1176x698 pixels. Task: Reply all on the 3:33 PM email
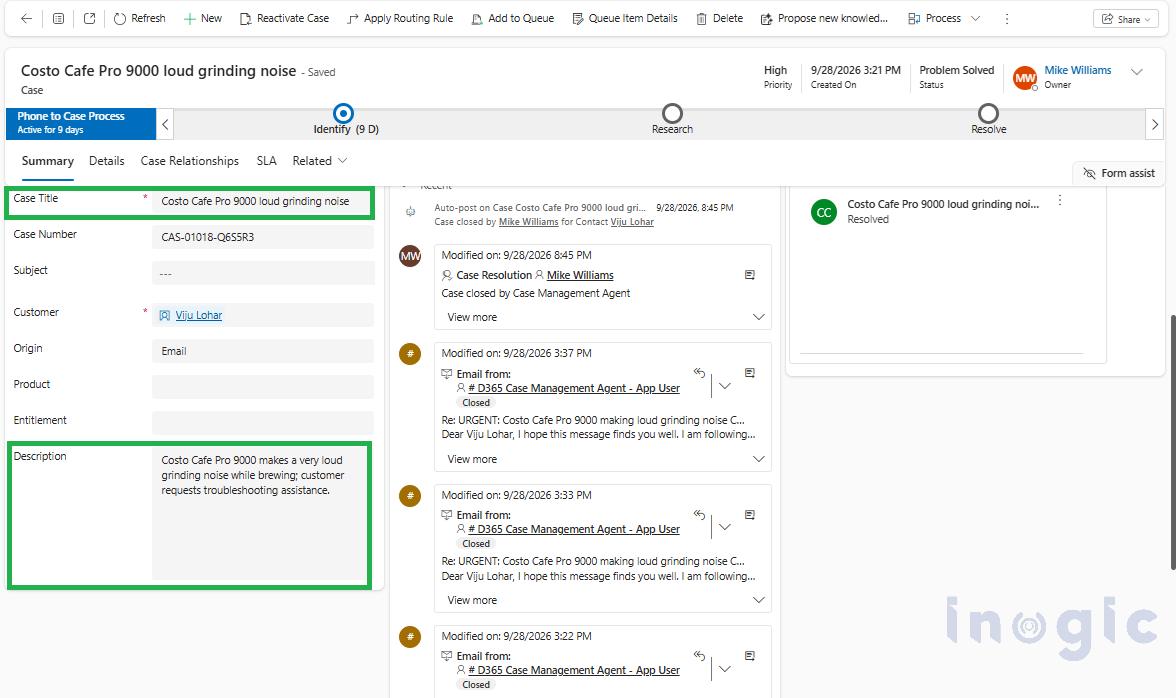coord(699,514)
